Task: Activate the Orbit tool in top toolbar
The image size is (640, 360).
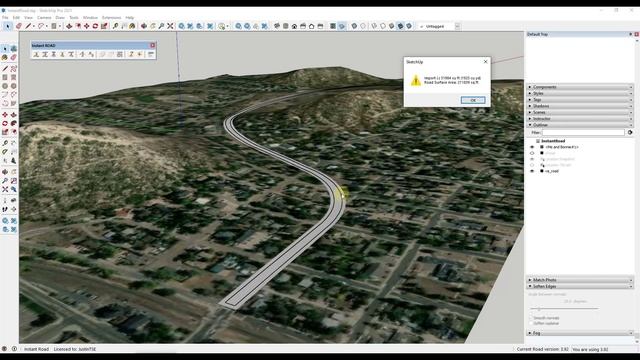Action: pyautogui.click(x=144, y=26)
